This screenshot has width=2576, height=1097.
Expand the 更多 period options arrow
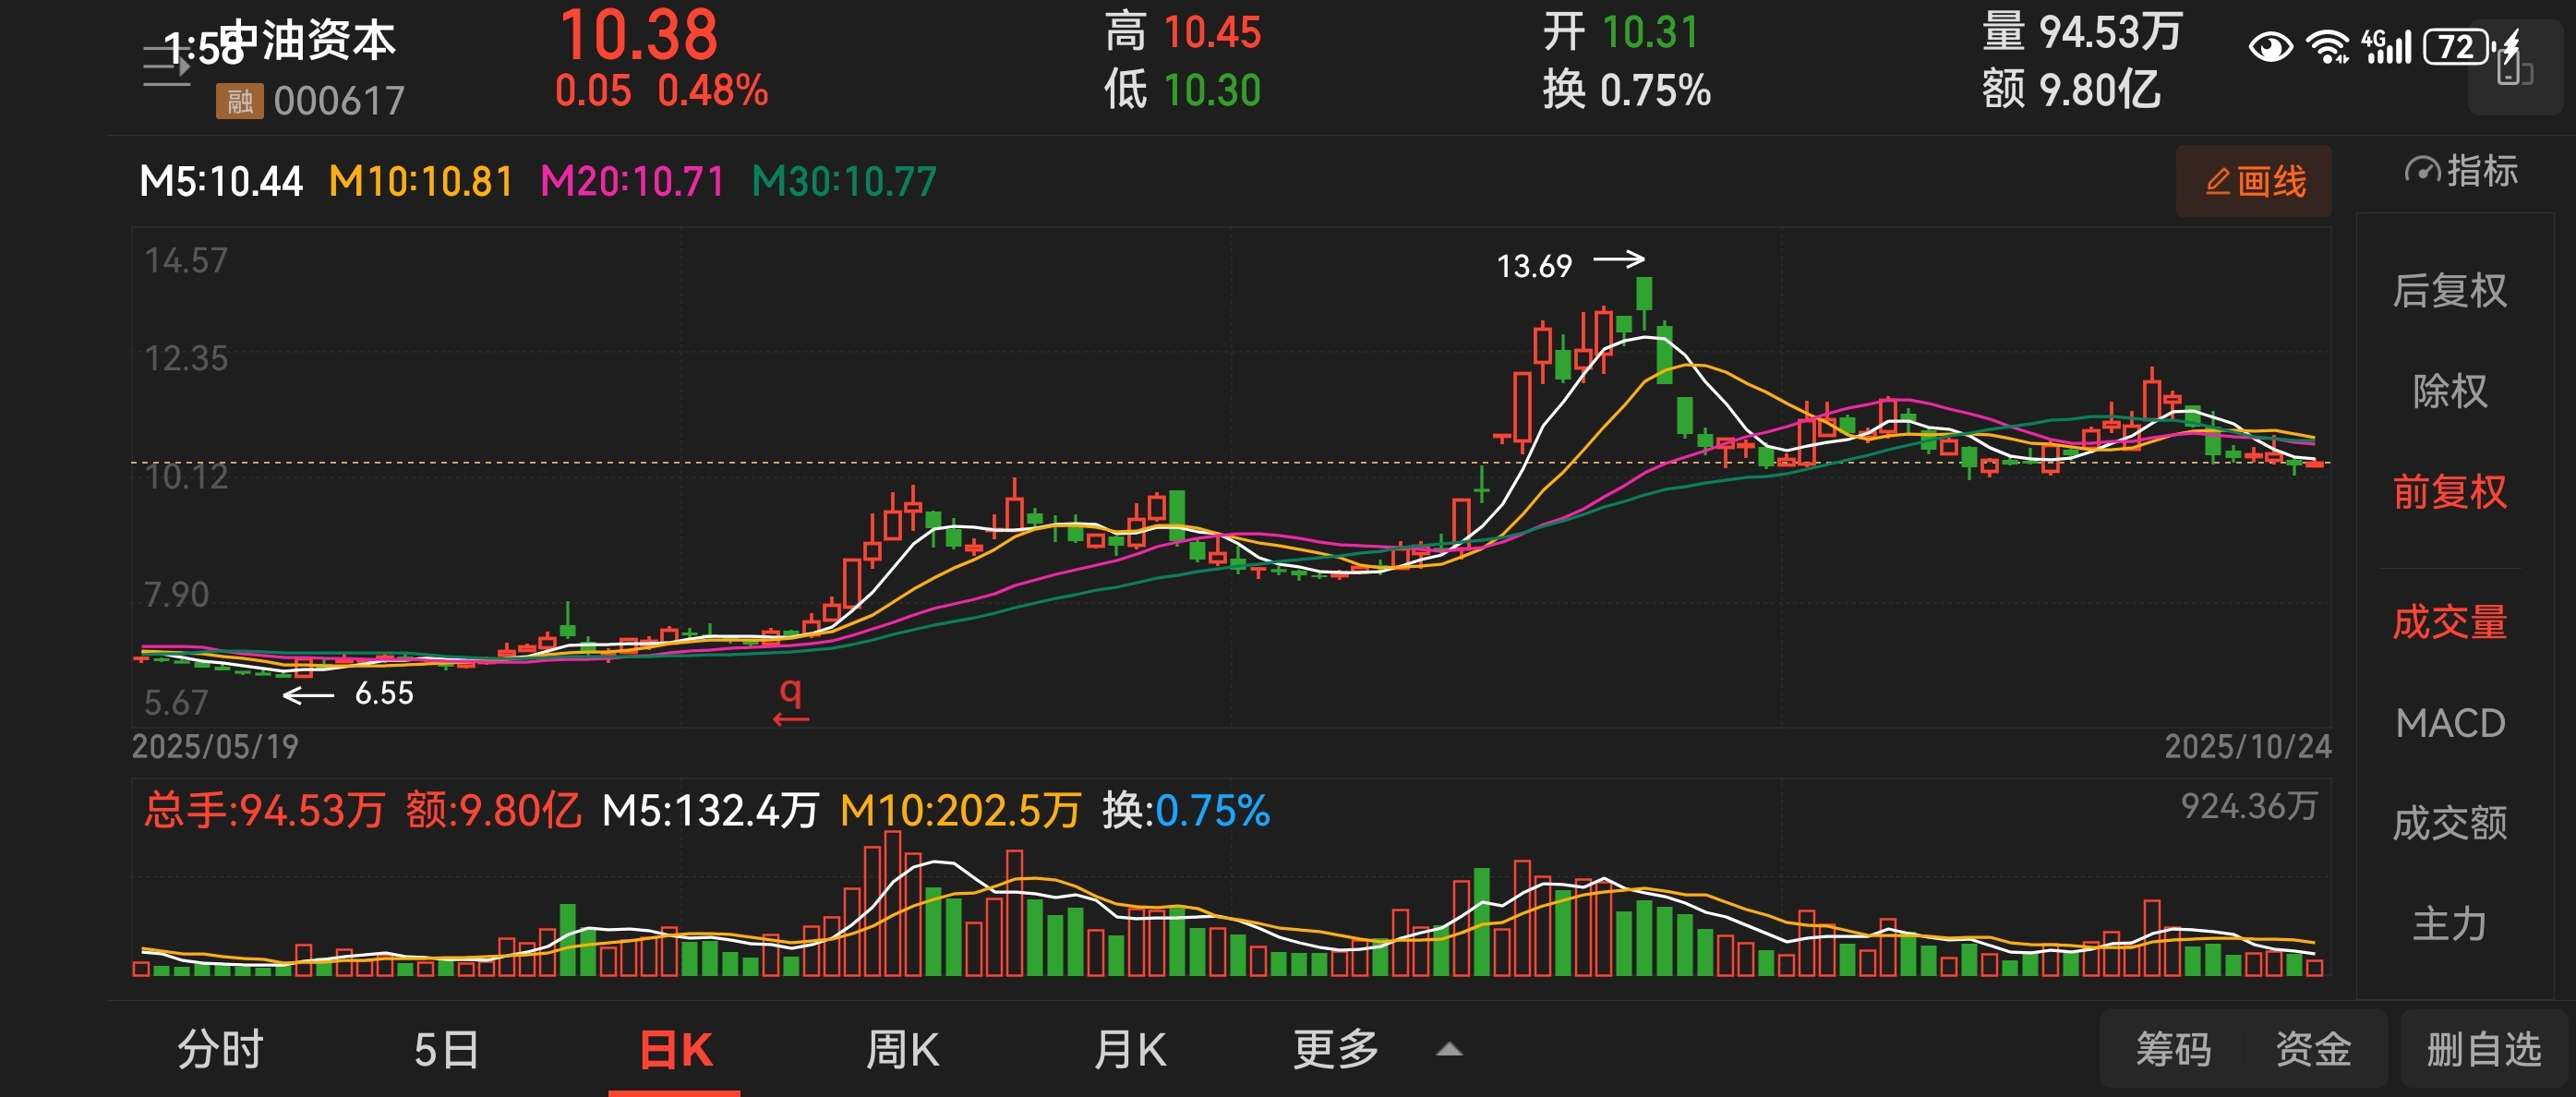(x=1449, y=1050)
